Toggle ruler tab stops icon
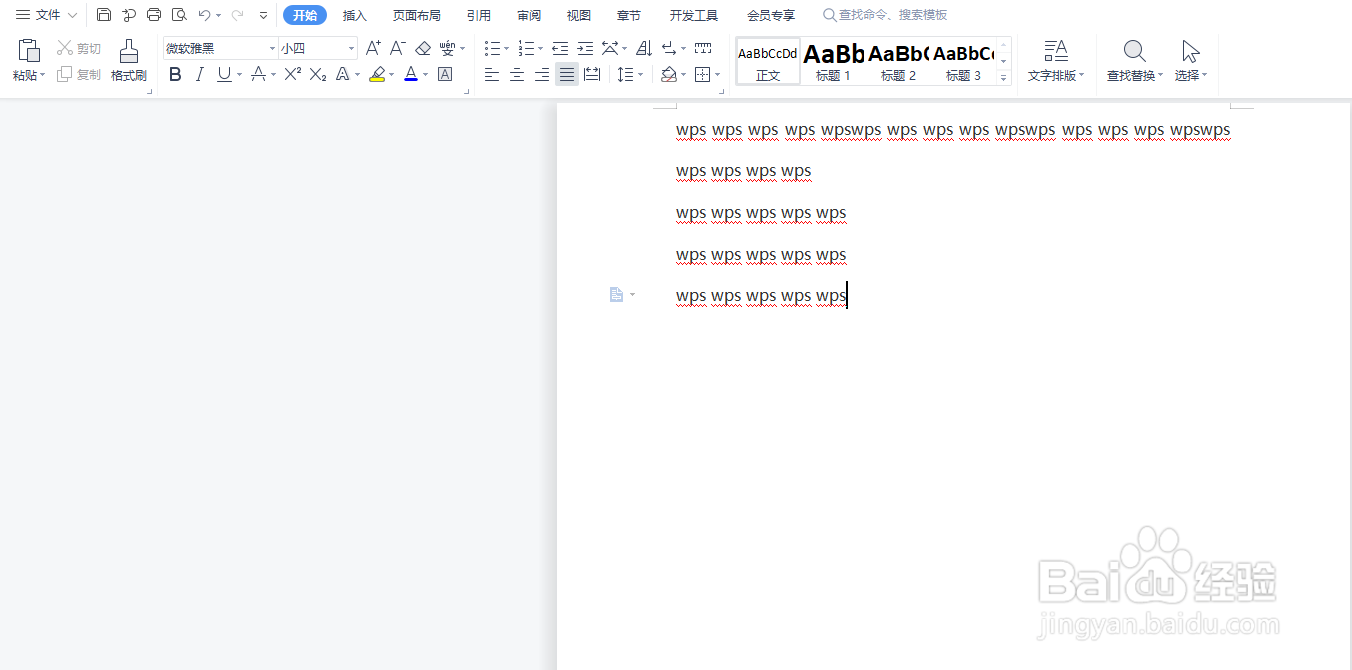1352x670 pixels. [x=703, y=48]
